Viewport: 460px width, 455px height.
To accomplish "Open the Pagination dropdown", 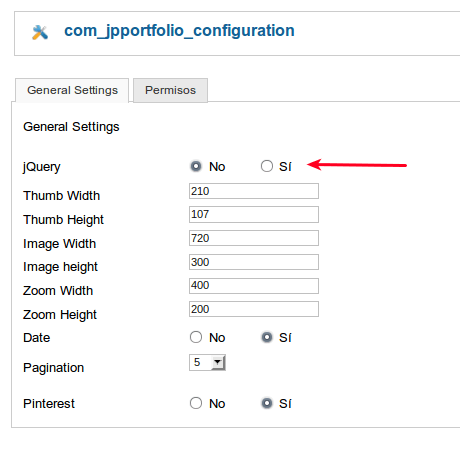I will pos(207,362).
